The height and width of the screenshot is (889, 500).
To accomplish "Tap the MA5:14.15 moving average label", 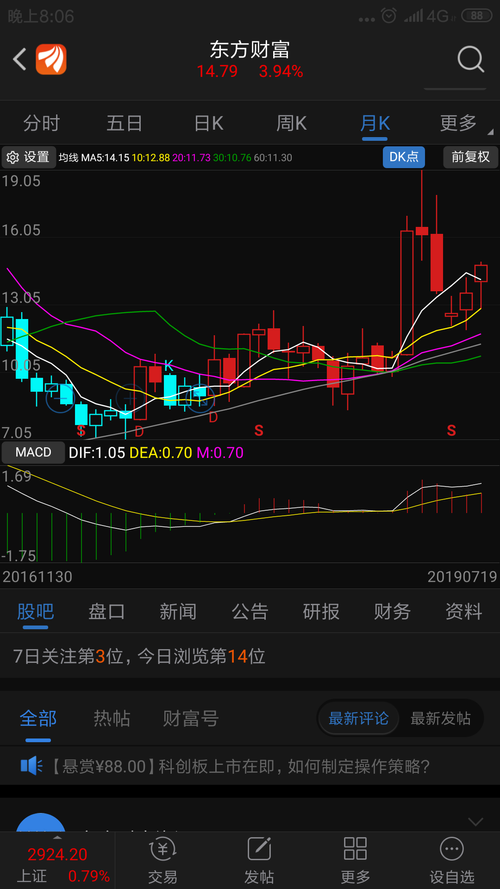I will pos(105,158).
